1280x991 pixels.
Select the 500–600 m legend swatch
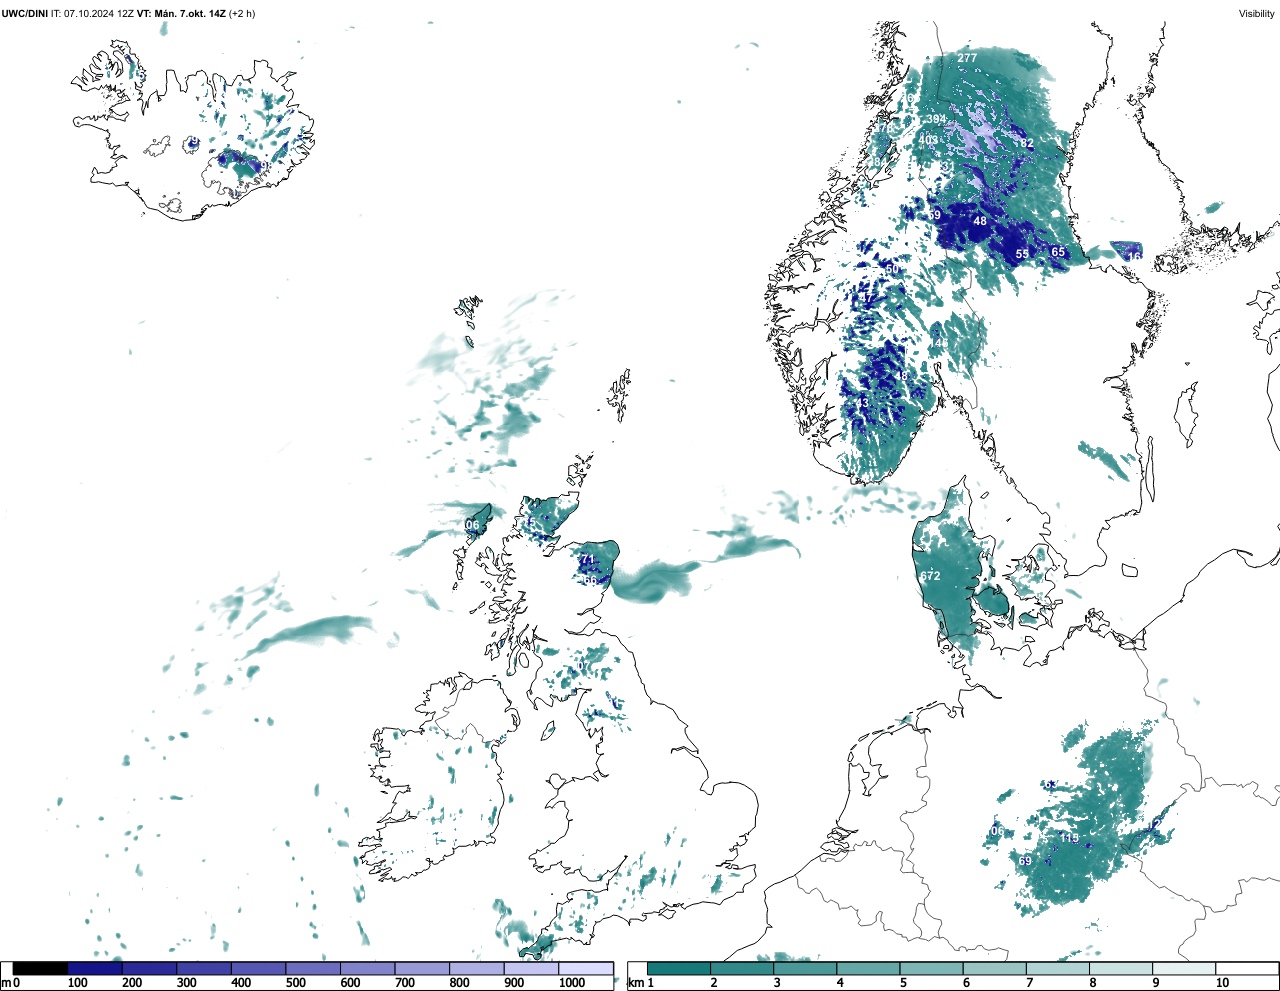point(313,968)
